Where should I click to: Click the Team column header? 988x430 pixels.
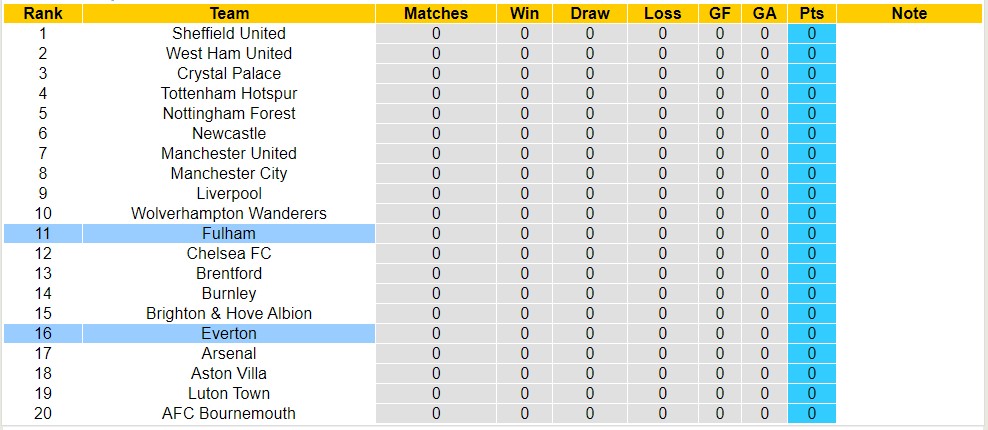229,13
